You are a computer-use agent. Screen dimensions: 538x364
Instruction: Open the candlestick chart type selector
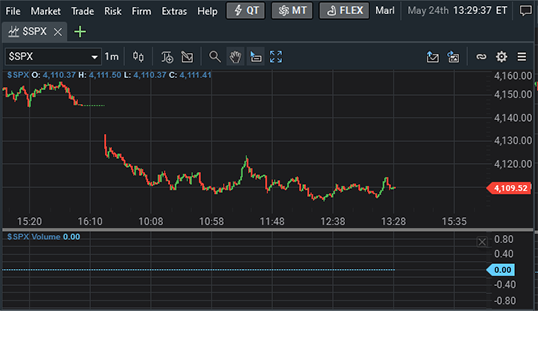(x=138, y=57)
